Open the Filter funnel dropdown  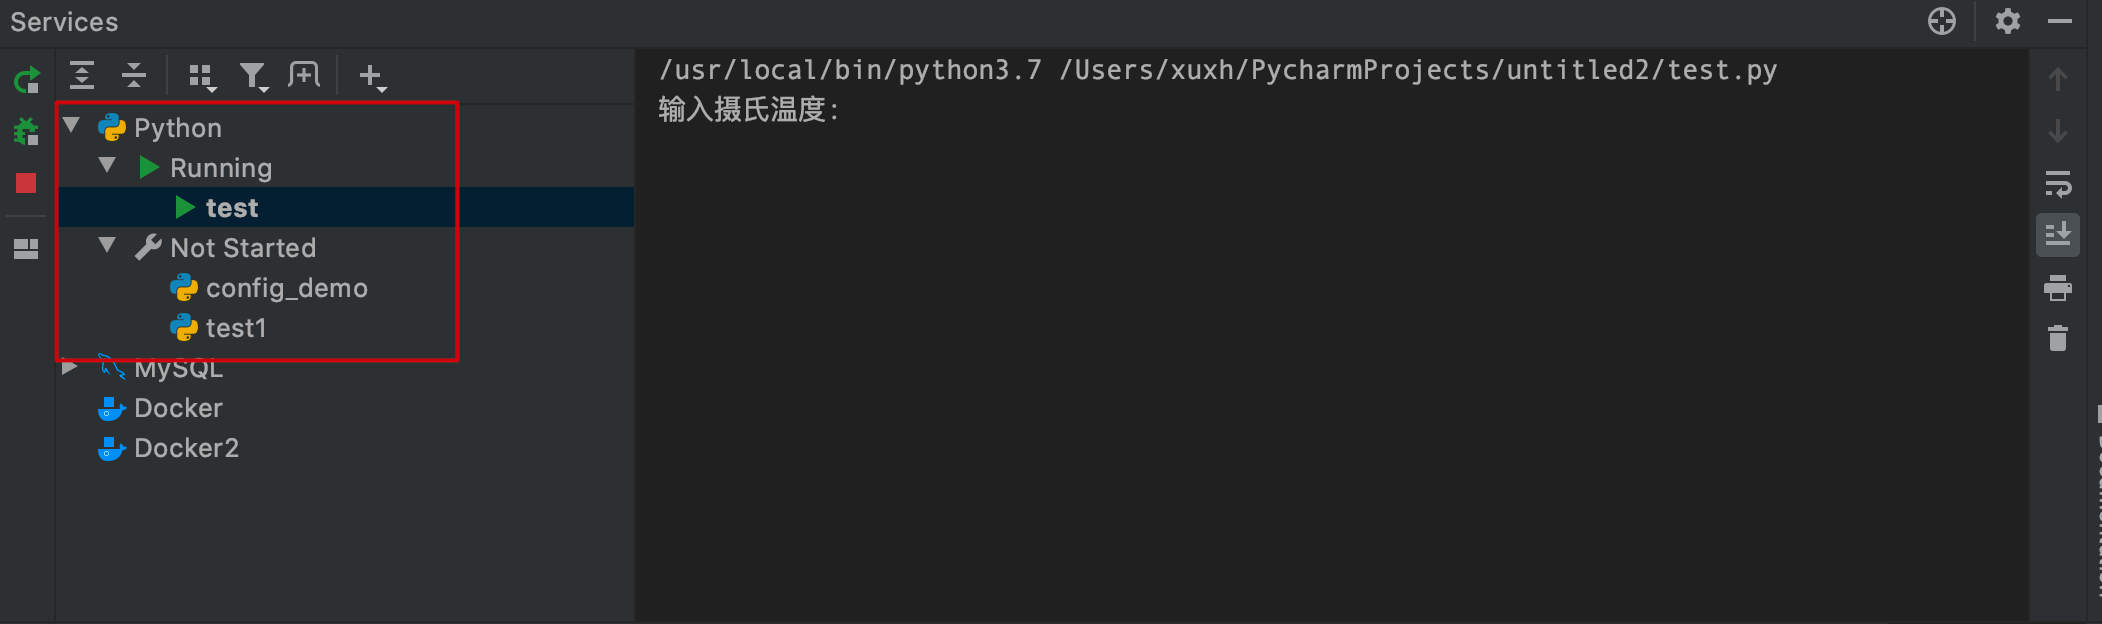pos(254,77)
